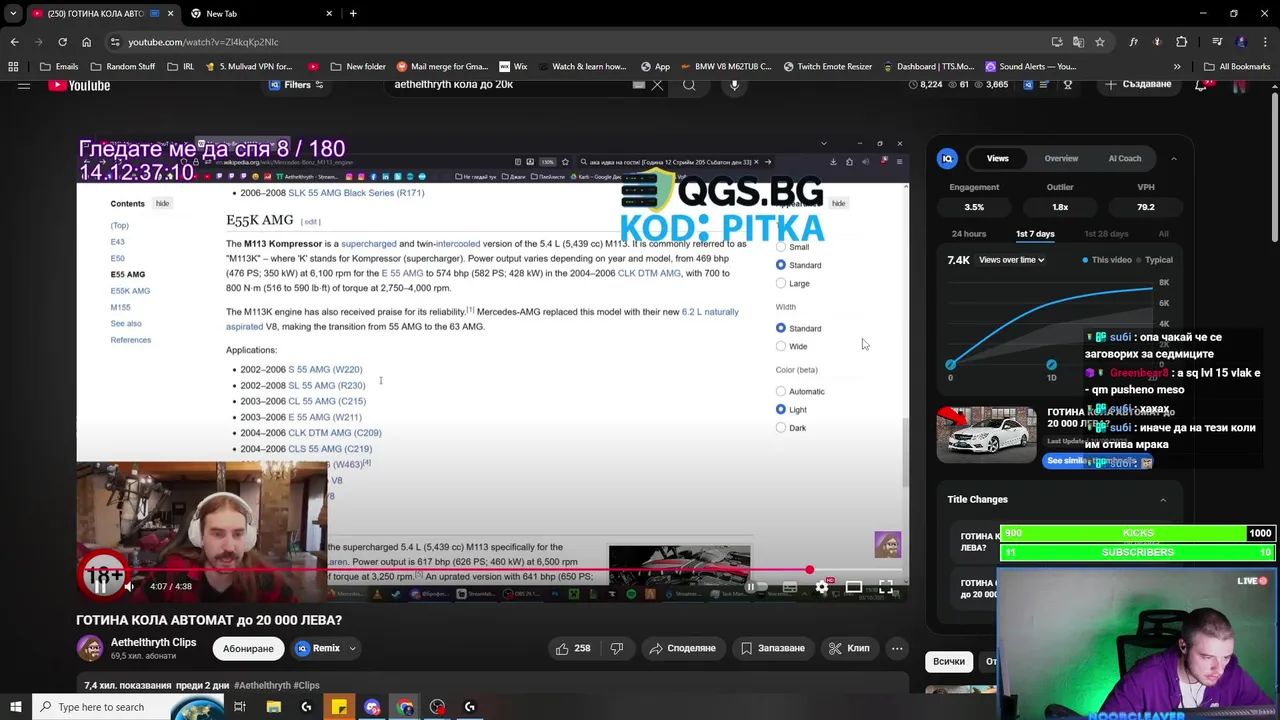The height and width of the screenshot is (720, 1280).
Task: Open Chrome tab search dropdown
Action: [x=13, y=14]
